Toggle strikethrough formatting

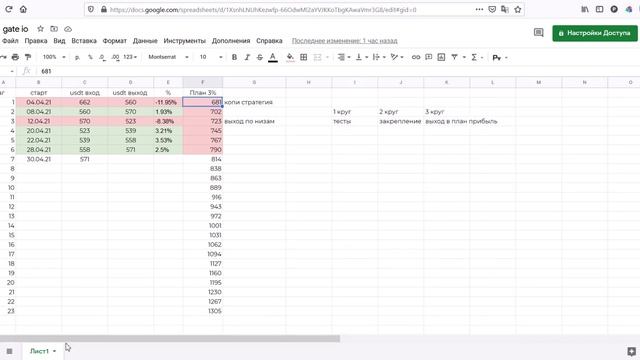(260, 57)
